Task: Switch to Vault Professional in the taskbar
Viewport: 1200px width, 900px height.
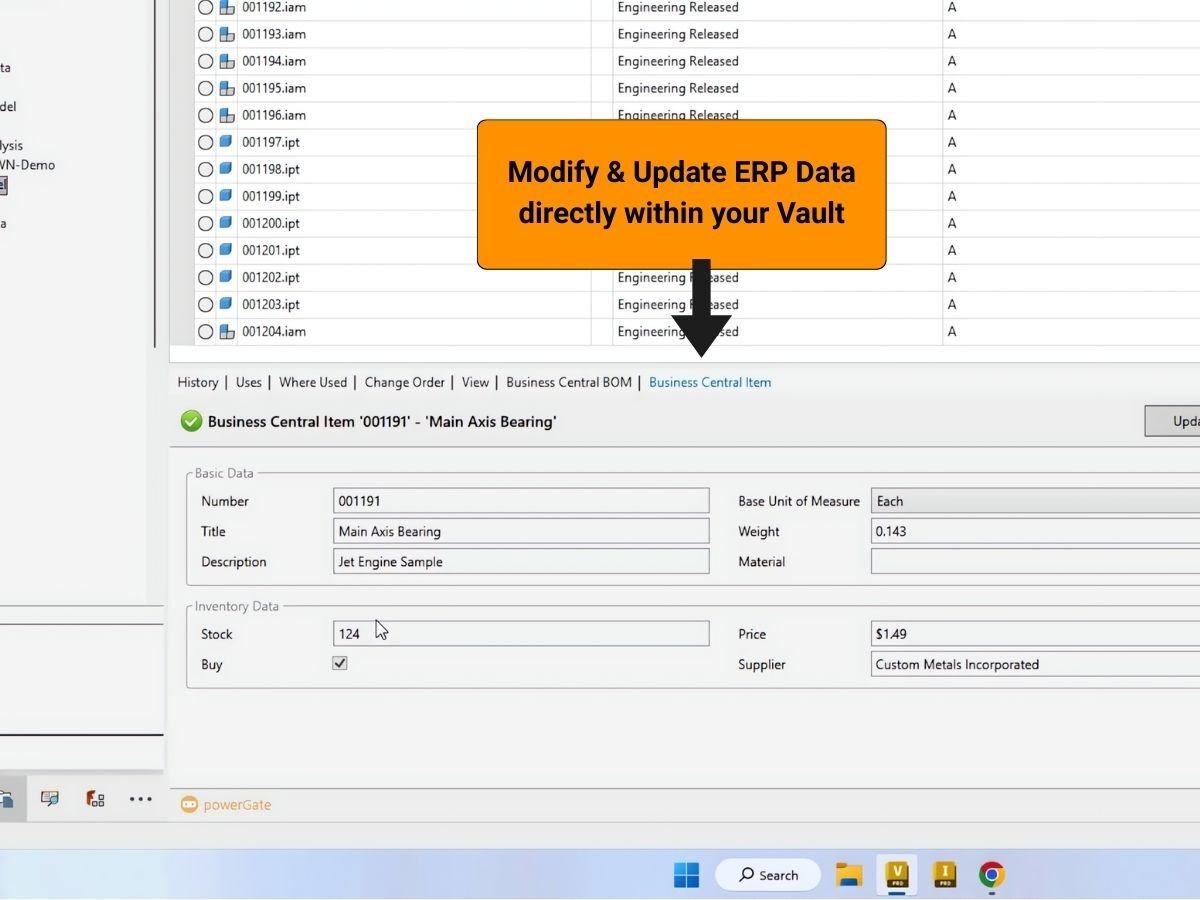Action: [x=896, y=875]
